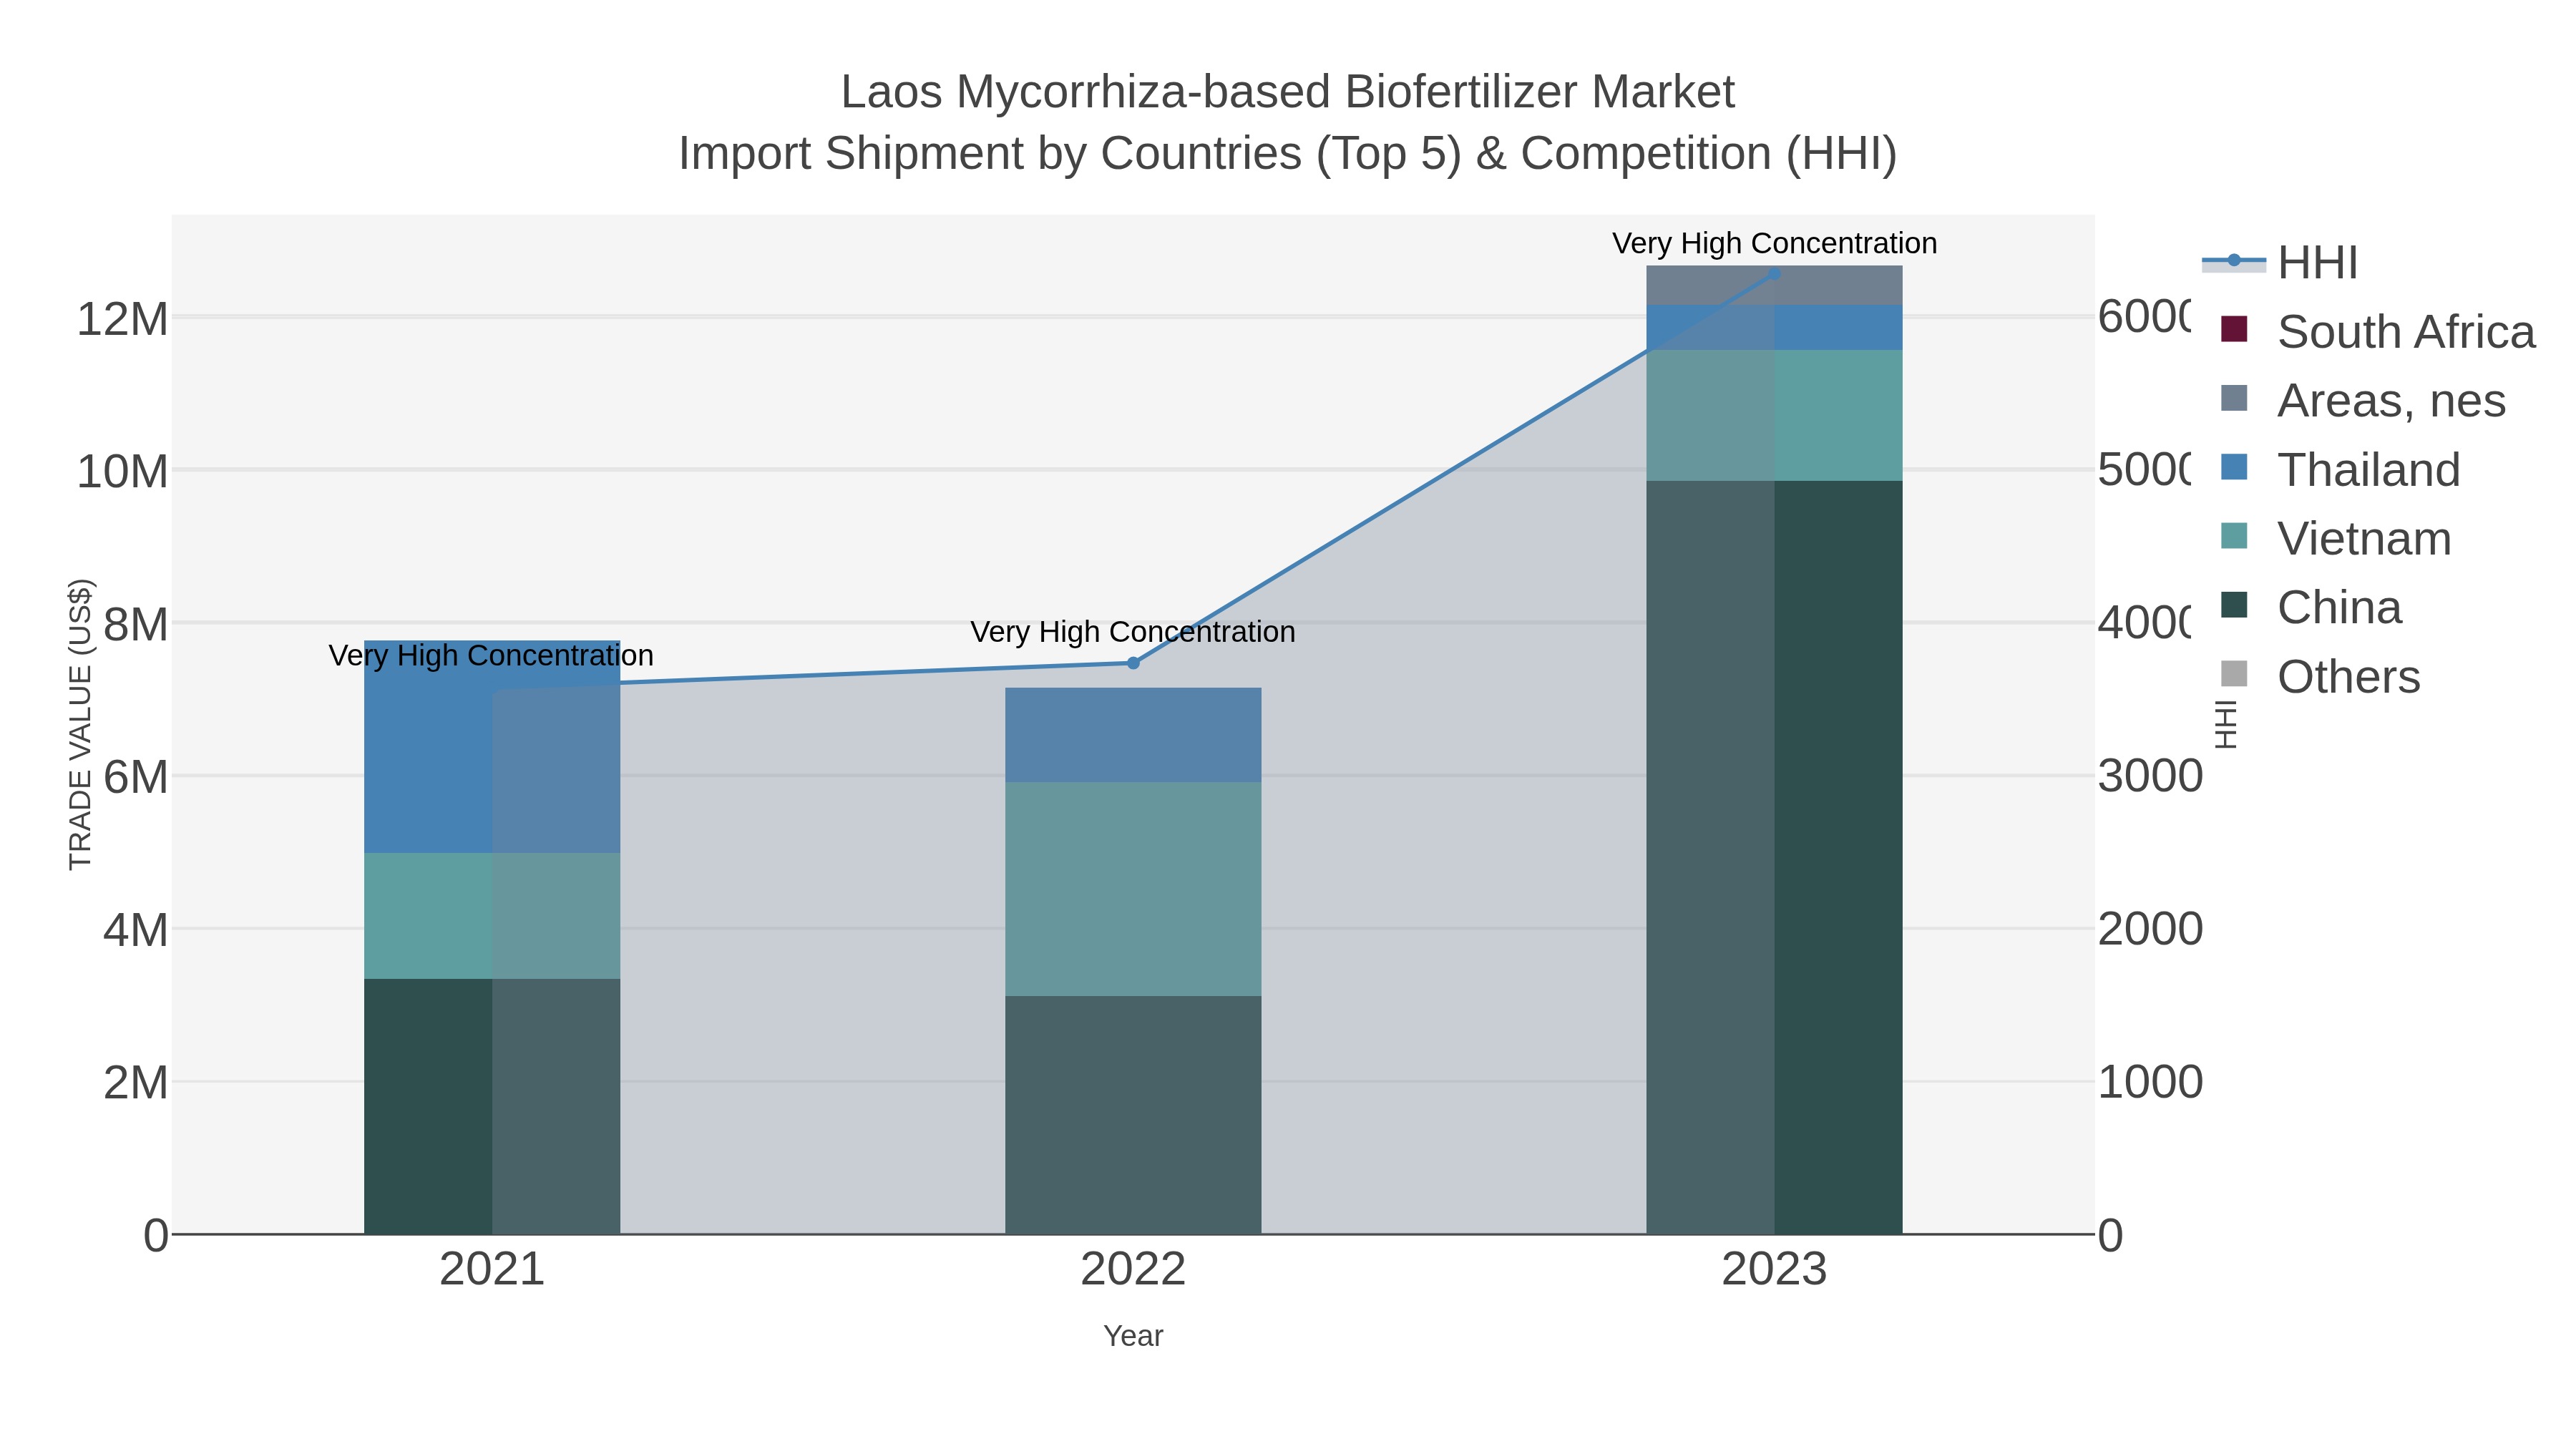The image size is (2576, 1449).
Task: Click the 2022 Very High Concentration annotation
Action: [1133, 632]
